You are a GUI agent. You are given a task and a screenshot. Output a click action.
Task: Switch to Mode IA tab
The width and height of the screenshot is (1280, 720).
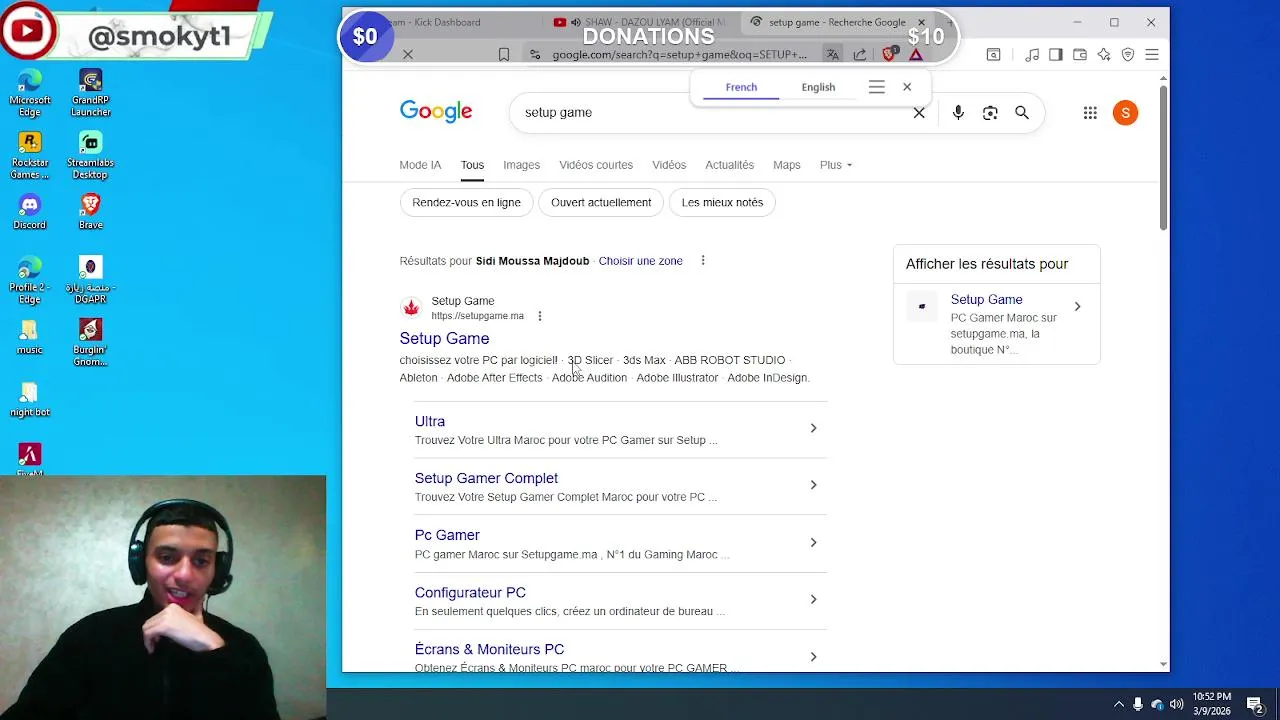420,165
